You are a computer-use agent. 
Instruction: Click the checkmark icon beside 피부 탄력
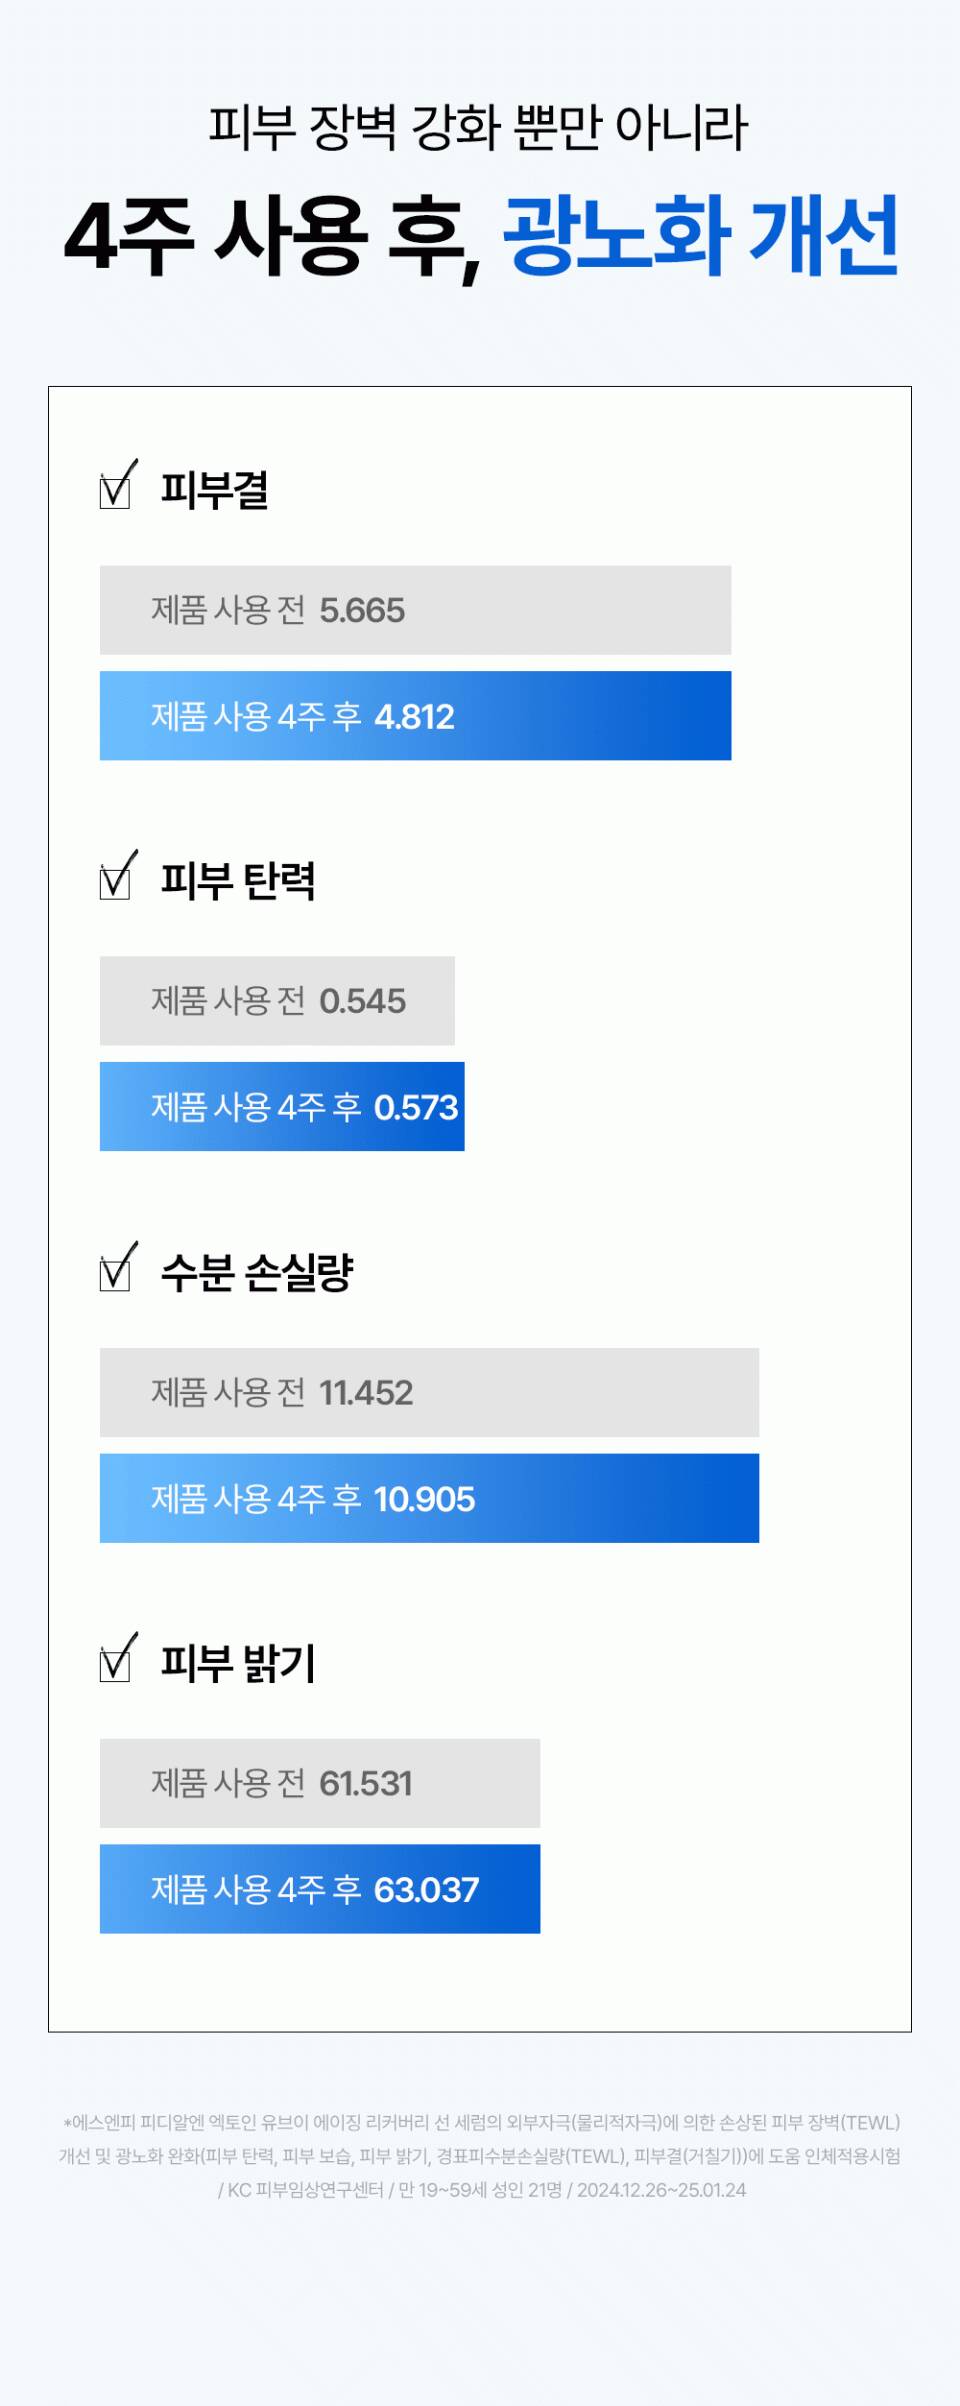(x=118, y=876)
